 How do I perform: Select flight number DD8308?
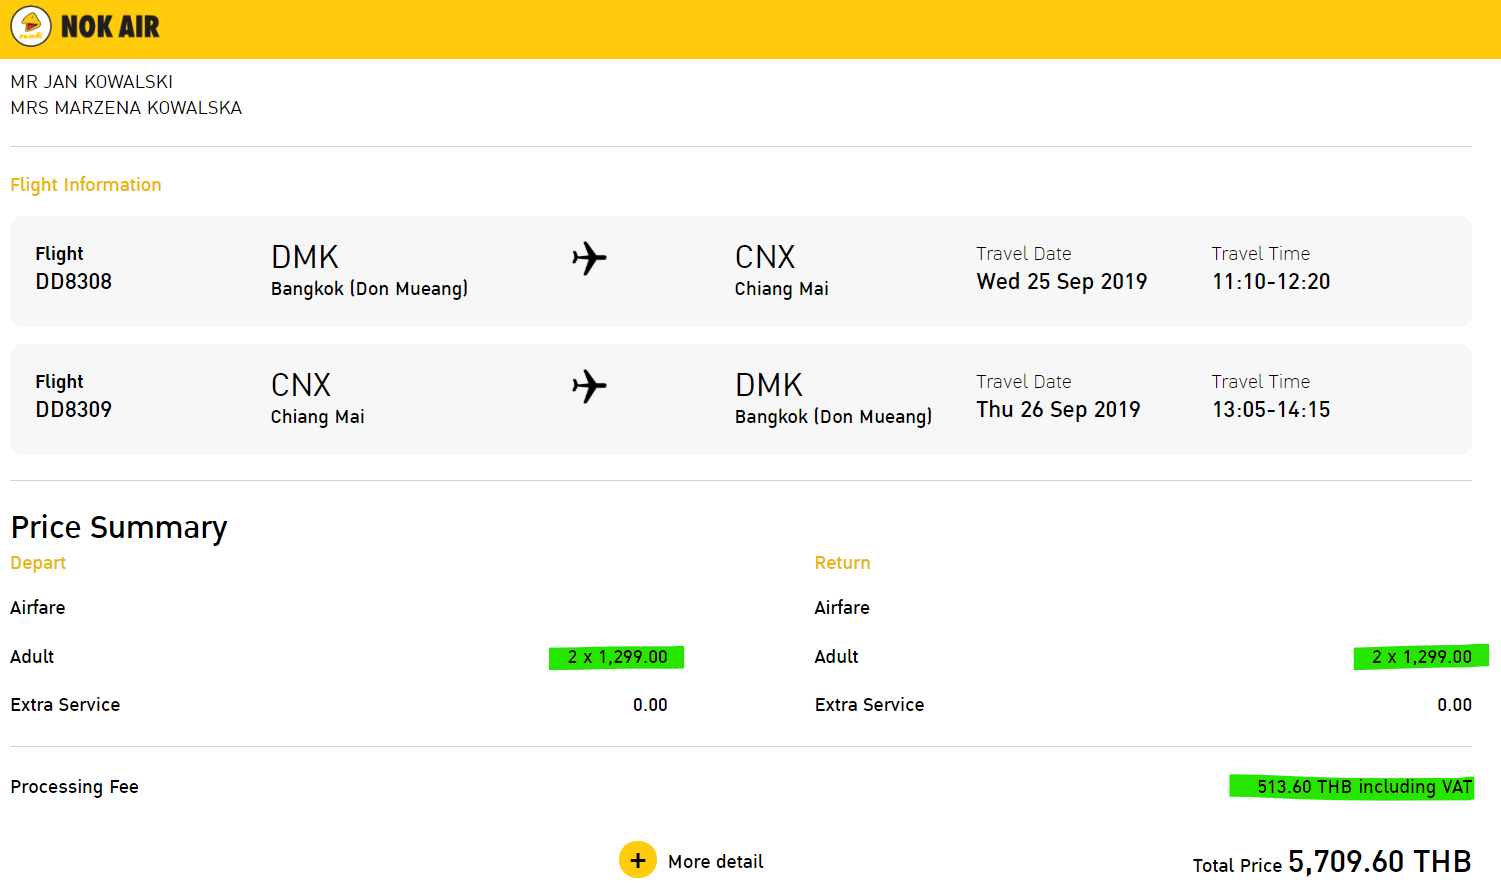pos(74,282)
